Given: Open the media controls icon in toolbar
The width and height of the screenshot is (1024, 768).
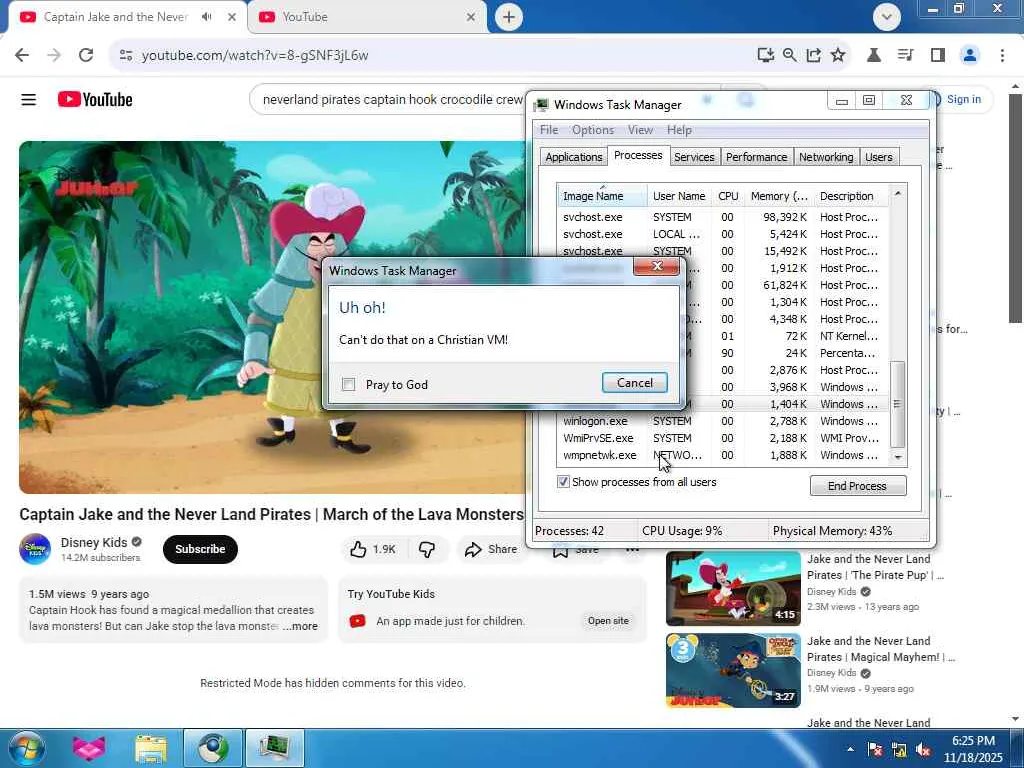Looking at the screenshot, I should (905, 55).
